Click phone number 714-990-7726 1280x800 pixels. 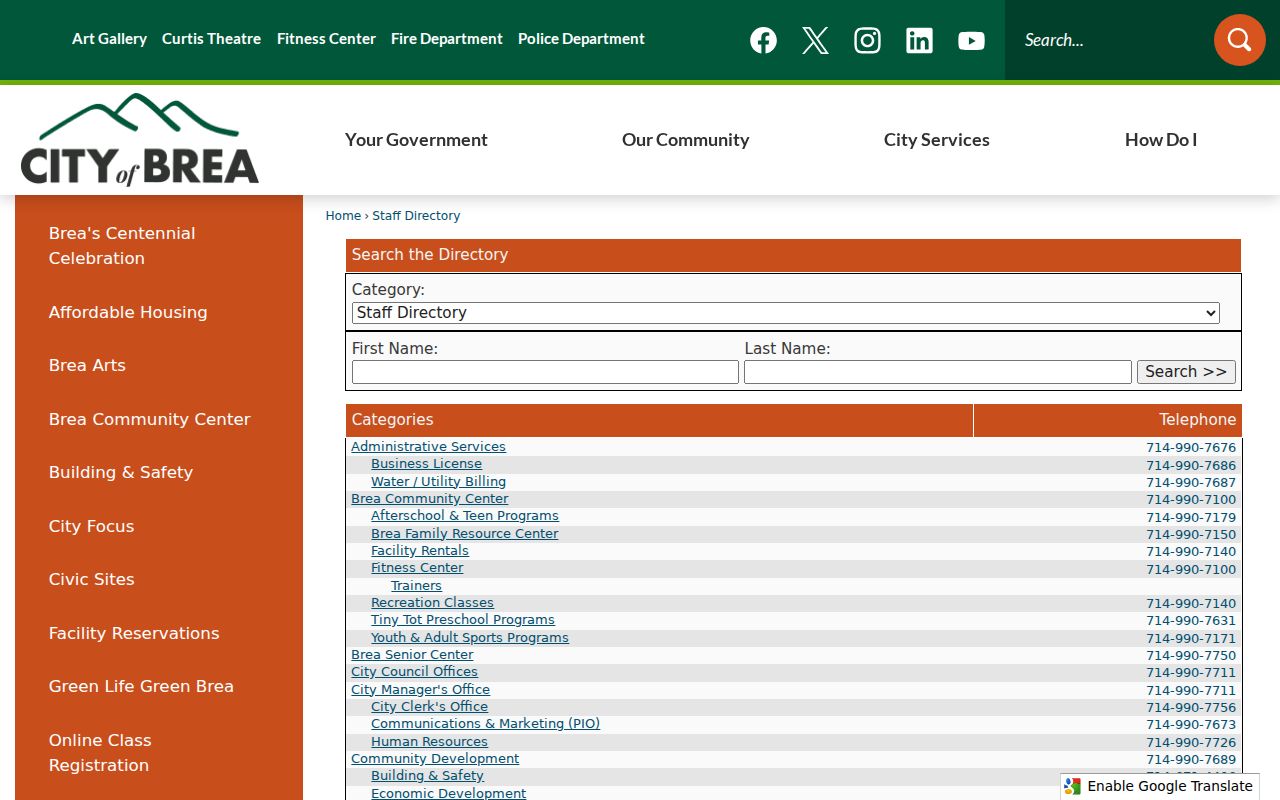point(1191,743)
